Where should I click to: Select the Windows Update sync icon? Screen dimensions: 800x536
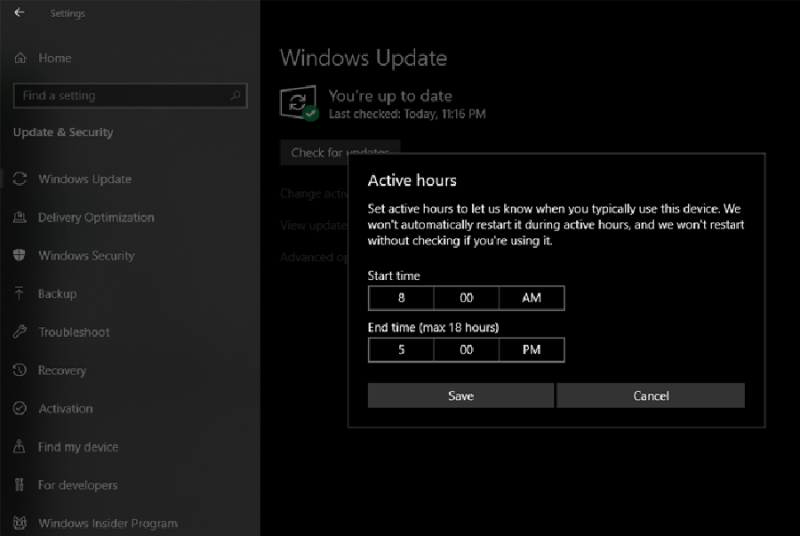[20, 179]
